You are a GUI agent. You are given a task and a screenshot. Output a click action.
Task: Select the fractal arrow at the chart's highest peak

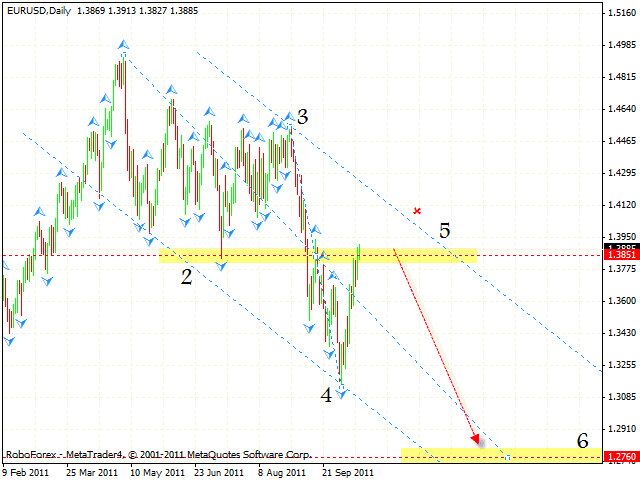tap(123, 45)
